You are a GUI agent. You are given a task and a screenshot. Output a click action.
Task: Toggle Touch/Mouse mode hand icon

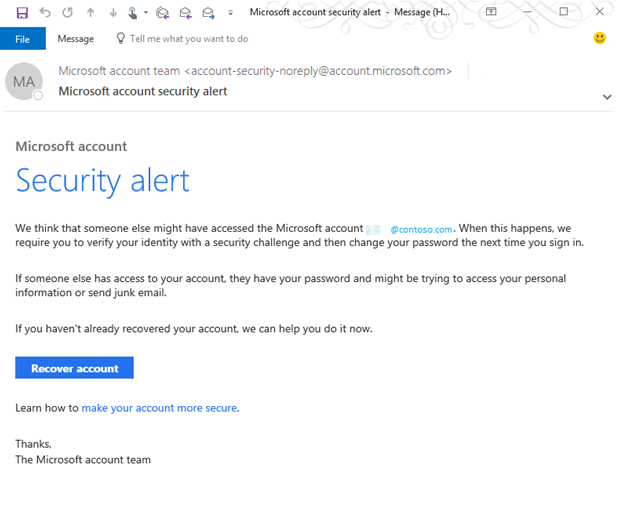132,12
